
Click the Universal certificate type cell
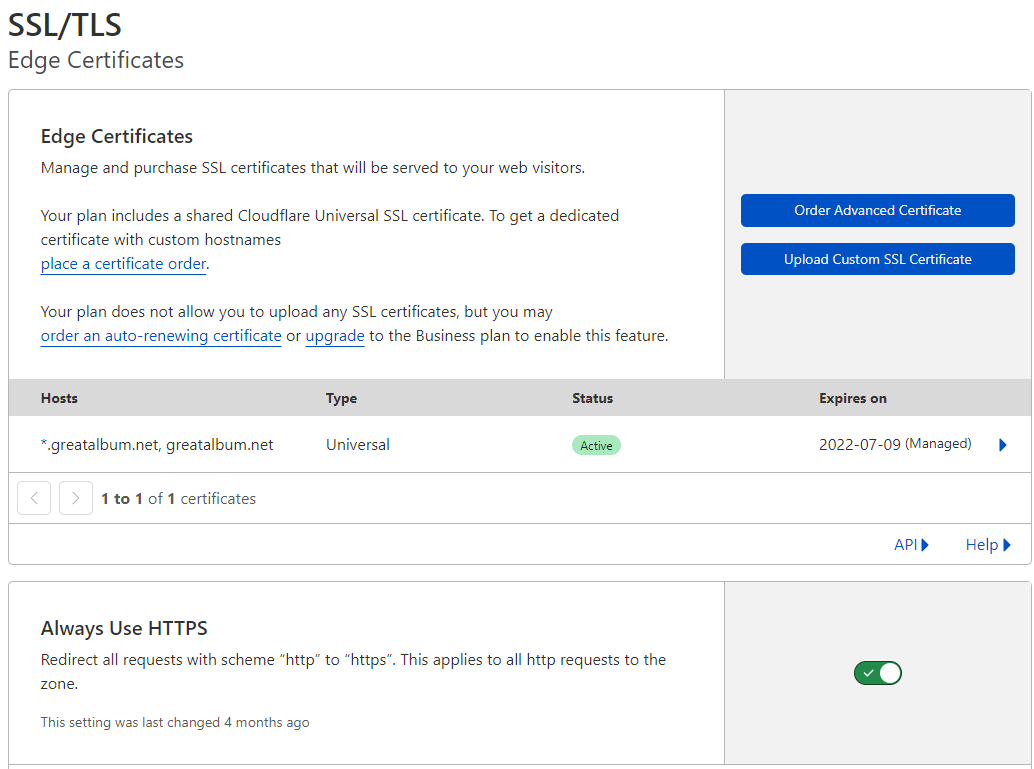coord(357,445)
